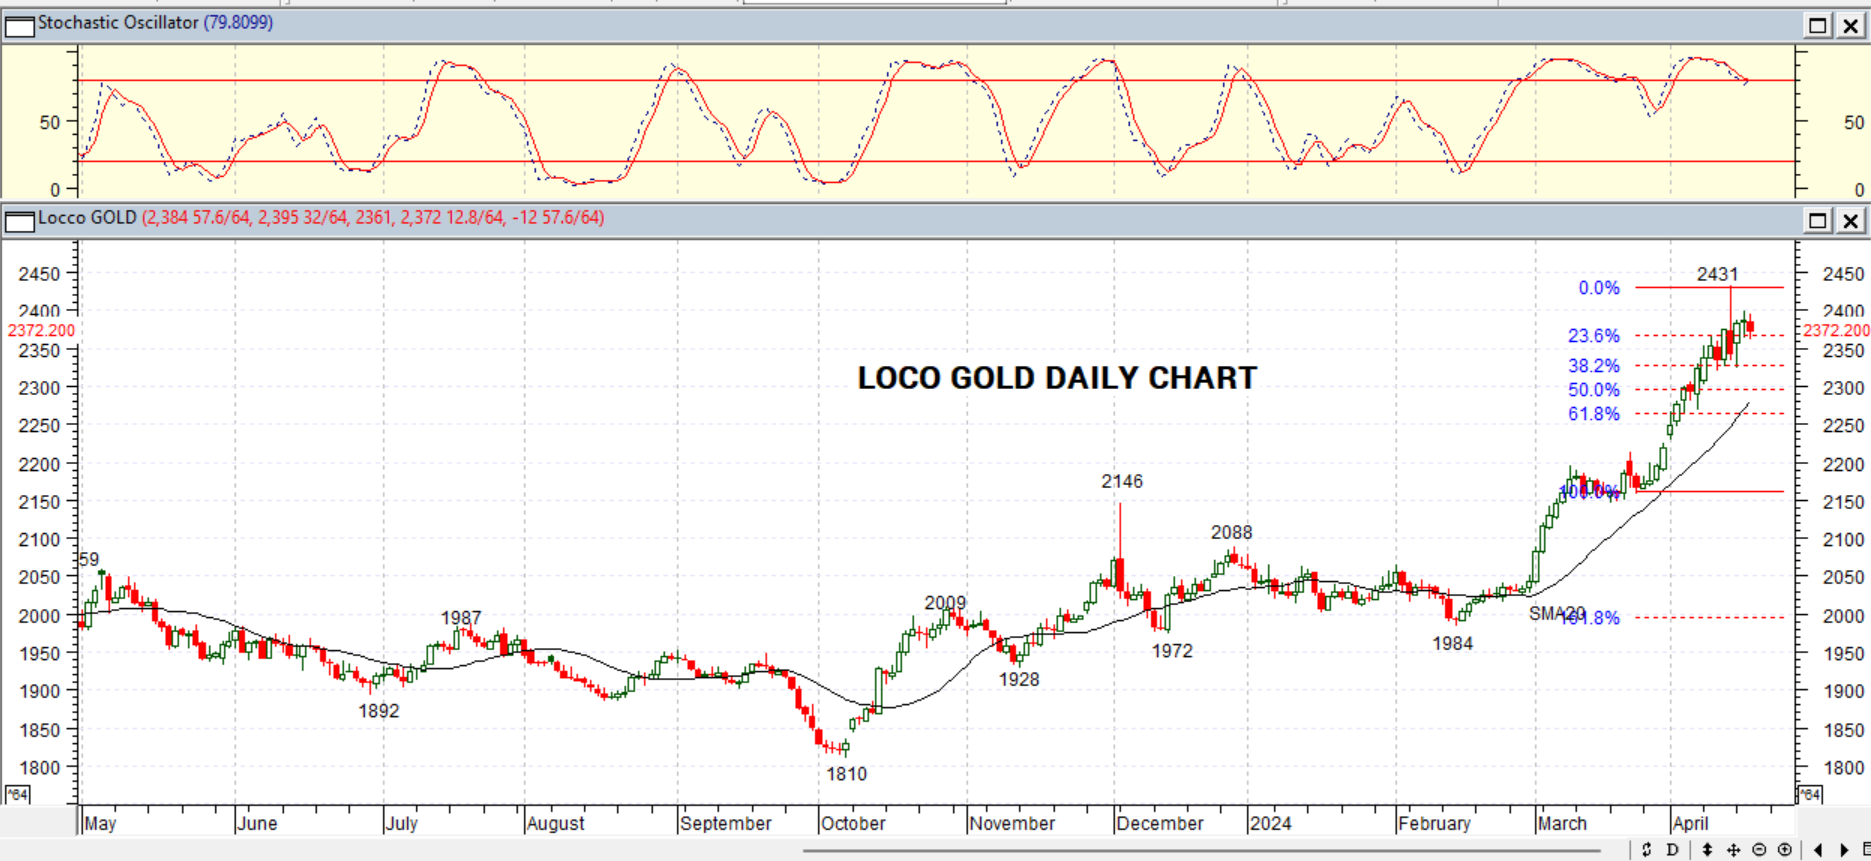Click the 2431 high price label

pos(1717,274)
